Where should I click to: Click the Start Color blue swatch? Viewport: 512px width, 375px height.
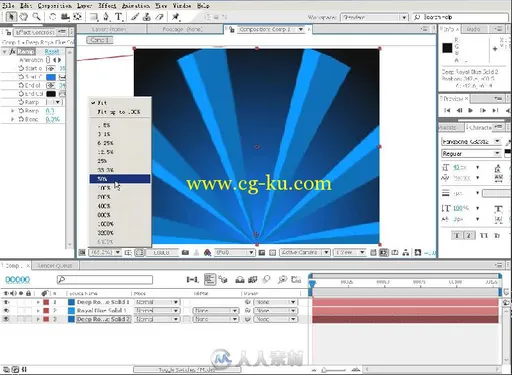(x=51, y=77)
